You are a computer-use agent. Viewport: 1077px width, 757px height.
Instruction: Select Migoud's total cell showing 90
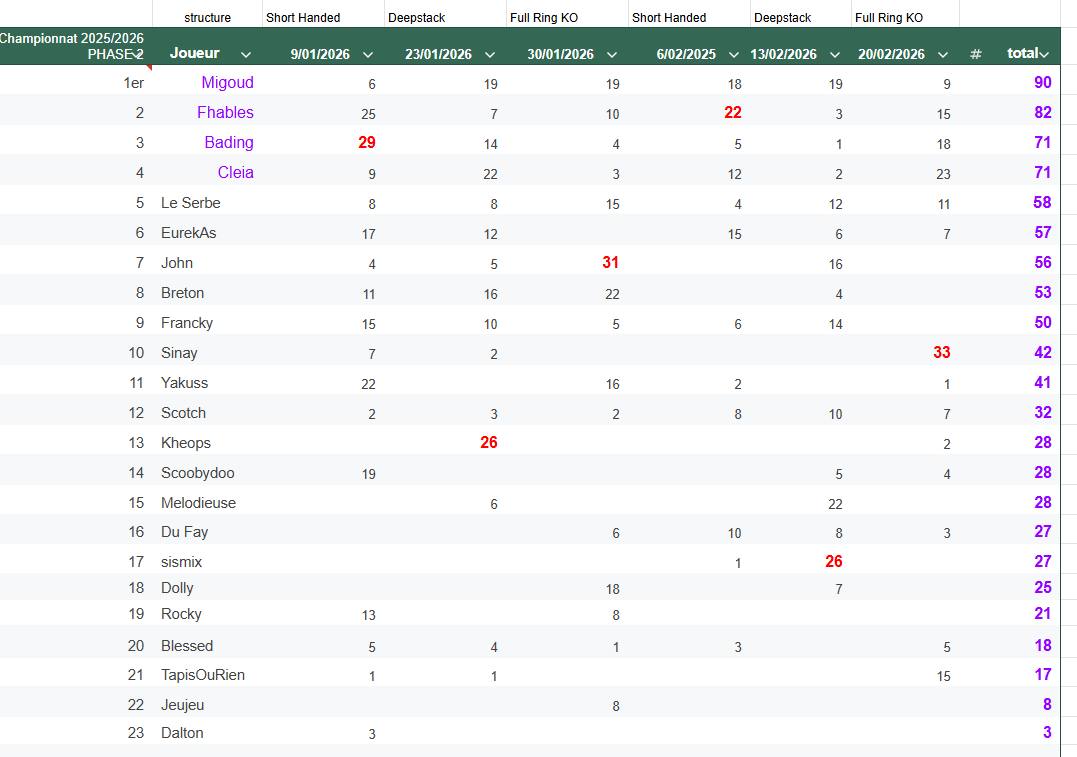tap(1042, 82)
